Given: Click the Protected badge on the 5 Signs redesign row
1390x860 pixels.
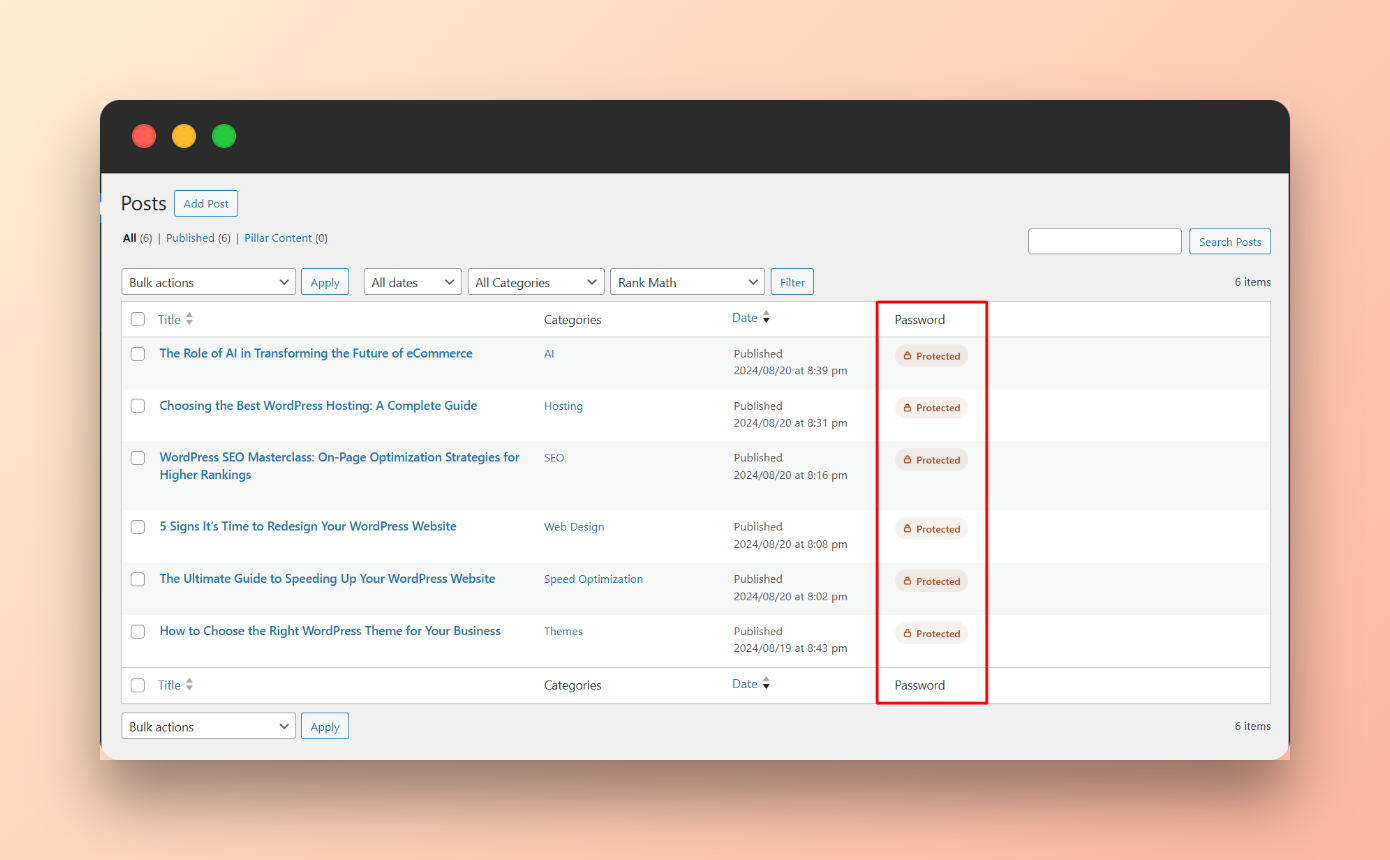Looking at the screenshot, I should click(931, 529).
